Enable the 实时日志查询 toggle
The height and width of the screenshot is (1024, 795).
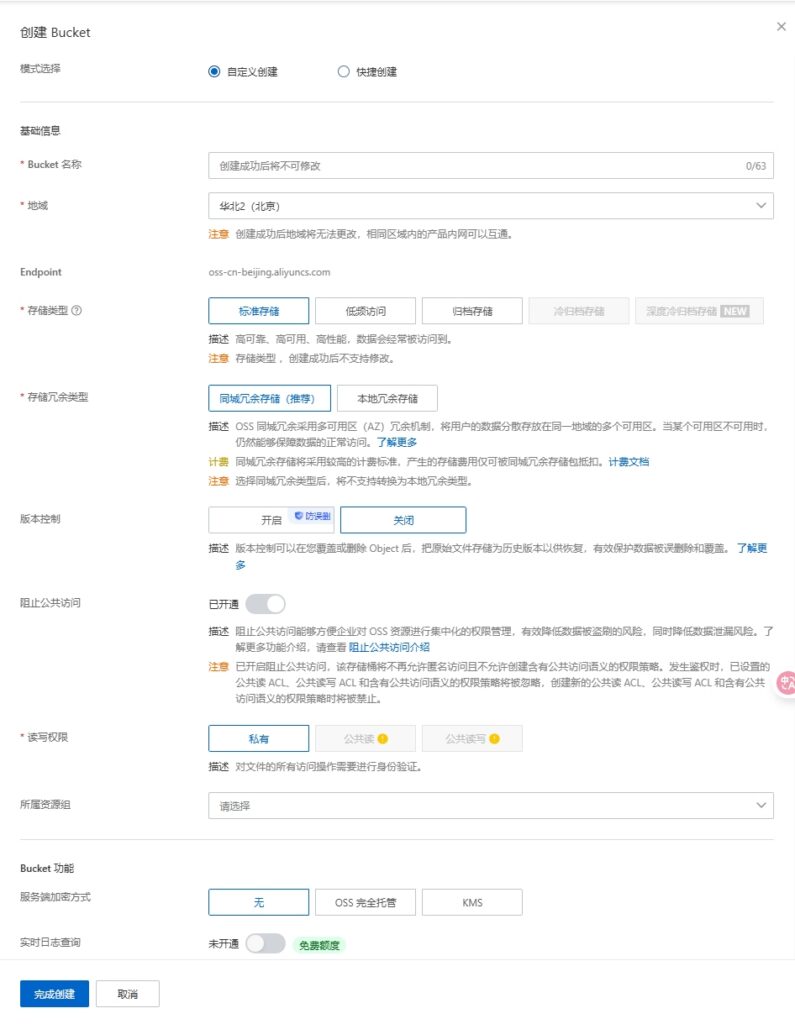pyautogui.click(x=265, y=943)
